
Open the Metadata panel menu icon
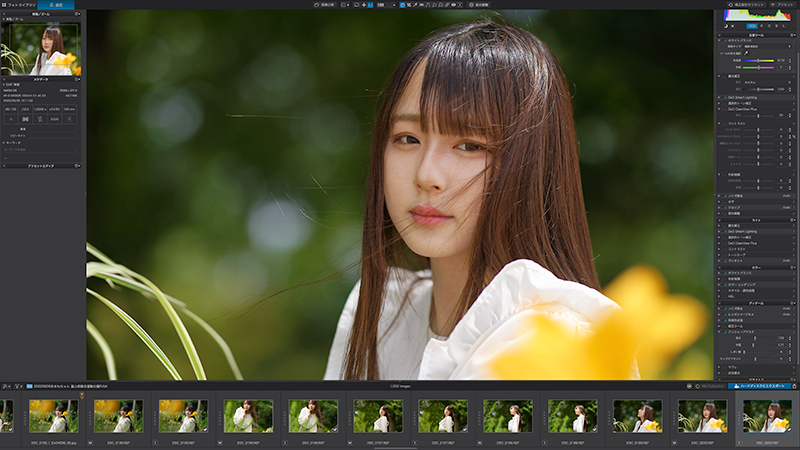pyautogui.click(x=78, y=80)
